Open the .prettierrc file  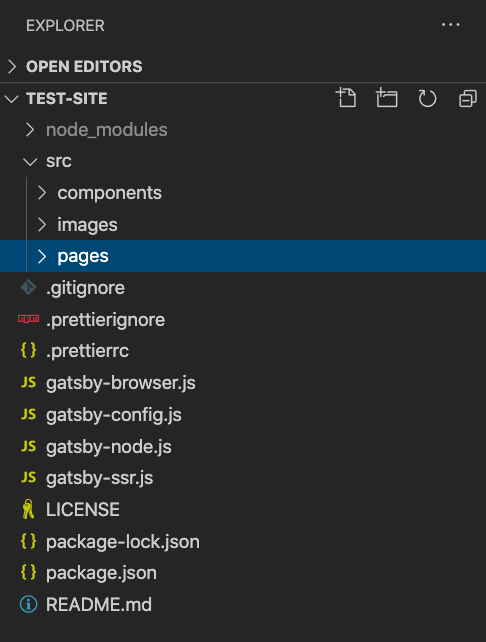[87, 351]
